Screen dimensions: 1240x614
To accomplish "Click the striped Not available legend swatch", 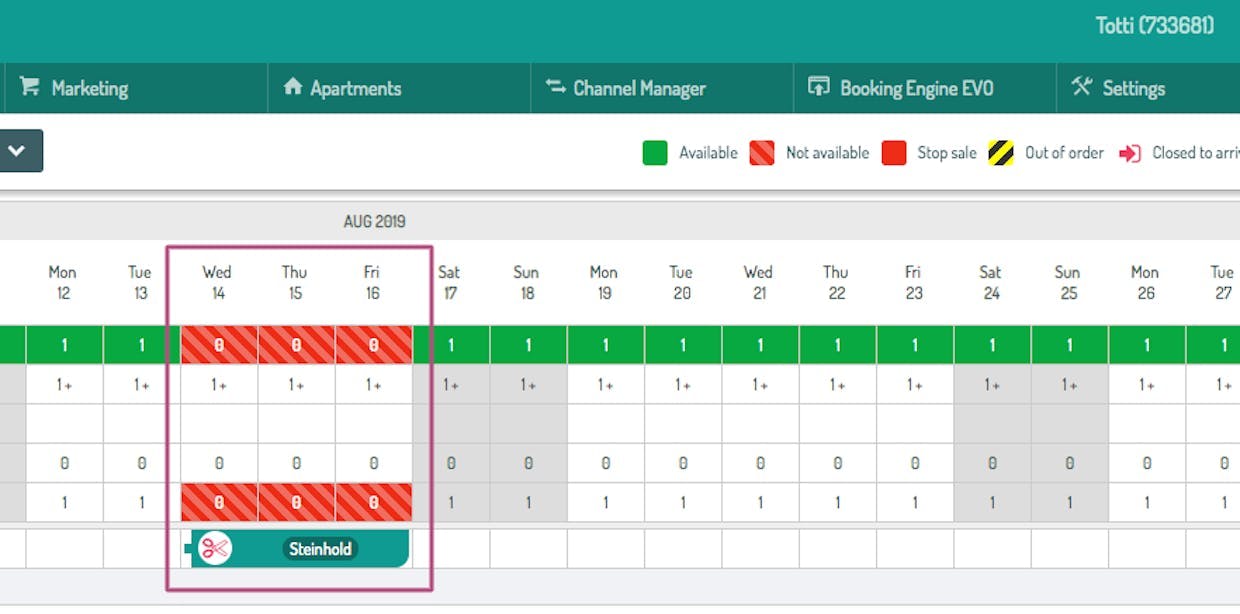I will tap(762, 153).
